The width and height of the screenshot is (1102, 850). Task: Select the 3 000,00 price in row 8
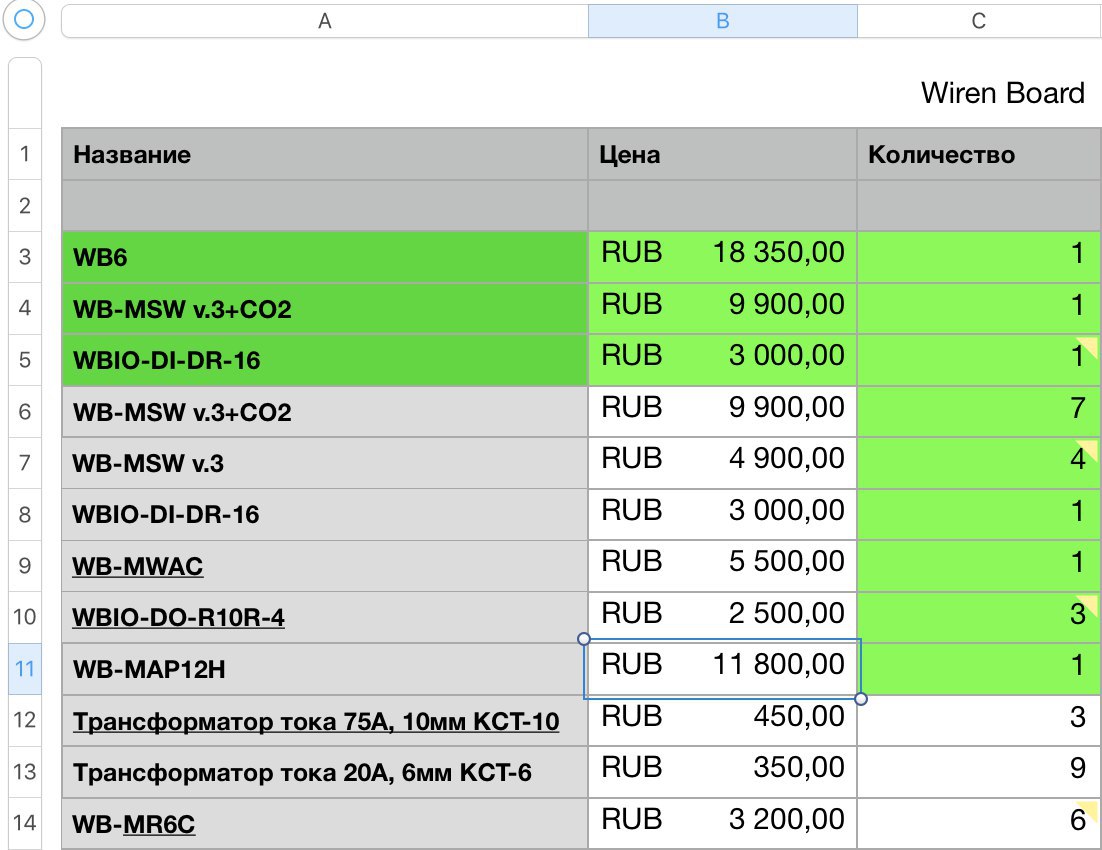point(722,514)
